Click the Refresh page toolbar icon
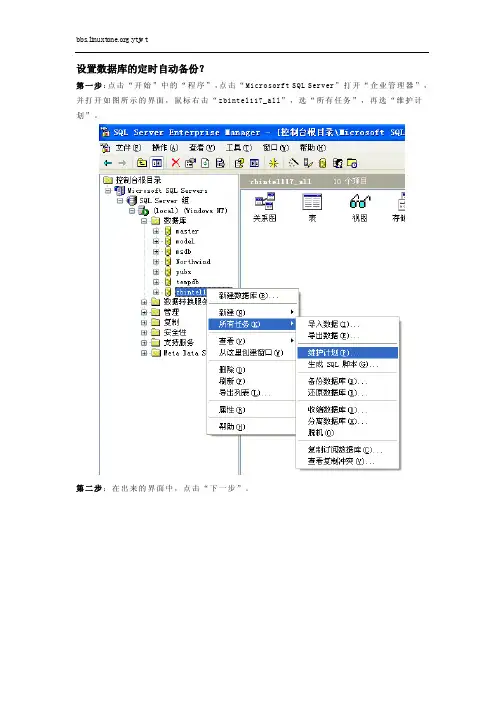The image size is (504, 713). click(205, 163)
